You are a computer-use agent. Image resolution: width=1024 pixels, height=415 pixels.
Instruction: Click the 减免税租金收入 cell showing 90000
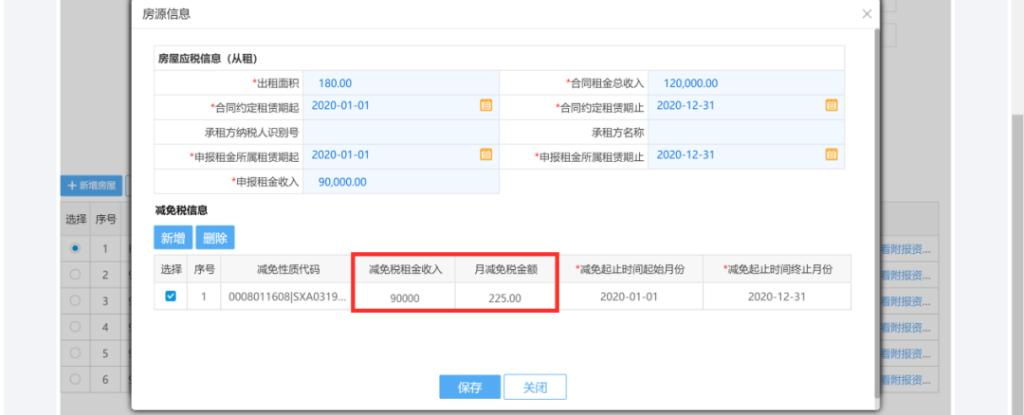pos(404,297)
